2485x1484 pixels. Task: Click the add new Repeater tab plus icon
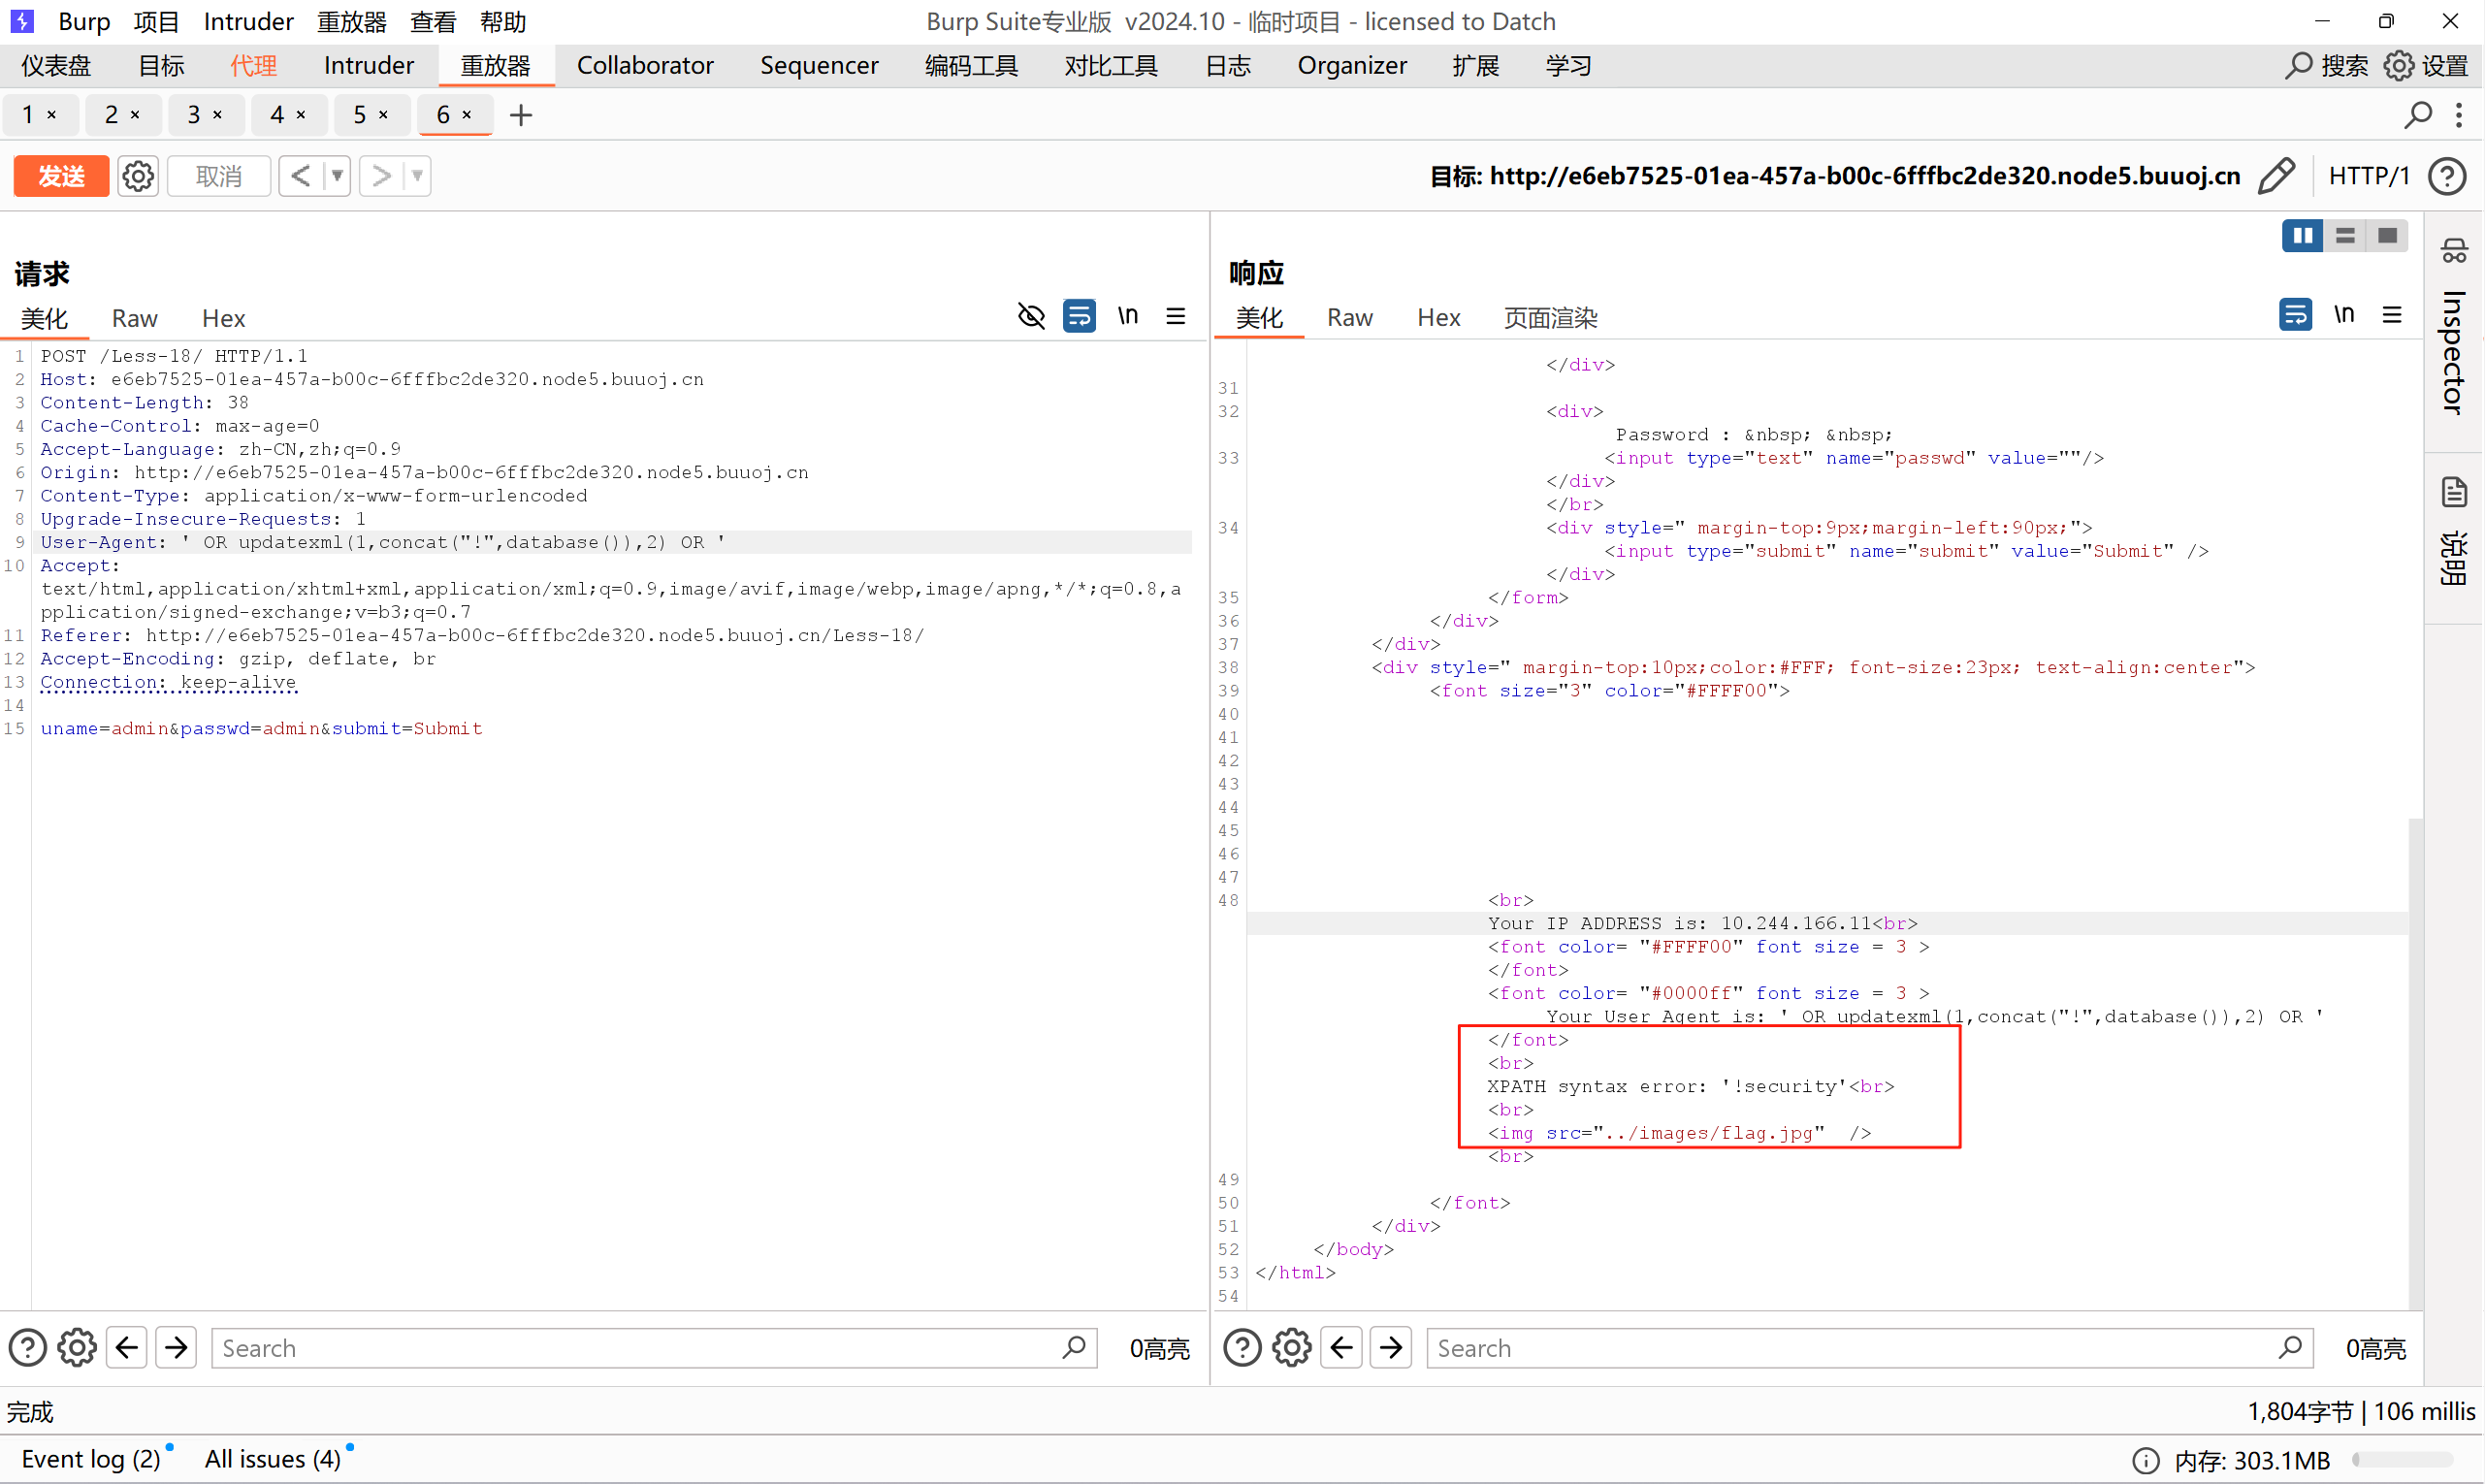coord(520,115)
